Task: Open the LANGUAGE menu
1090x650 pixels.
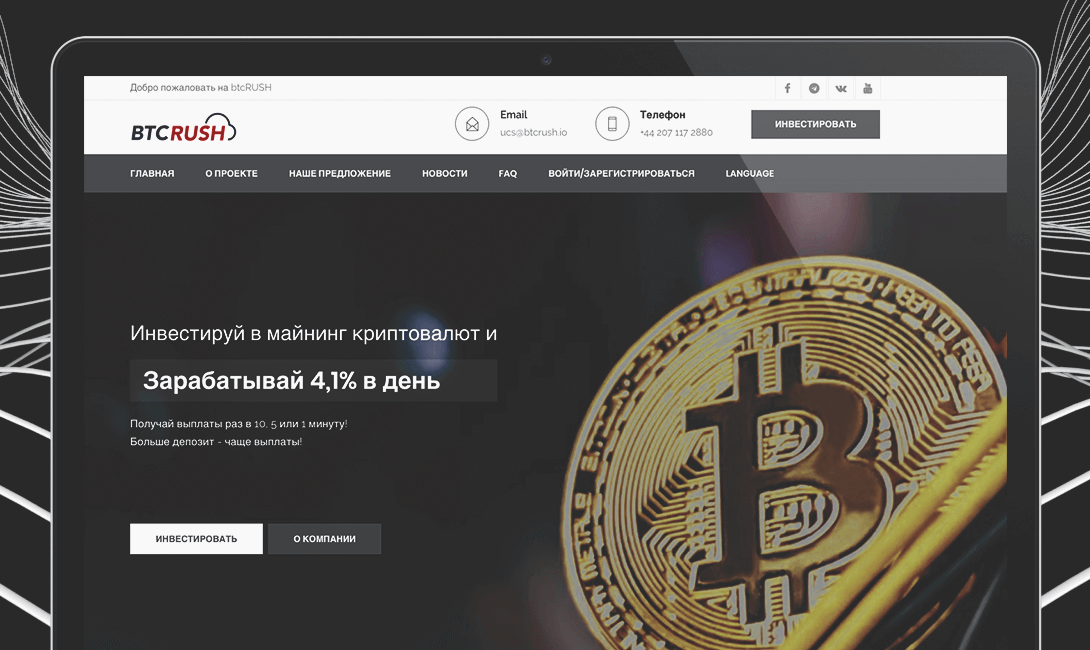Action: tap(749, 174)
